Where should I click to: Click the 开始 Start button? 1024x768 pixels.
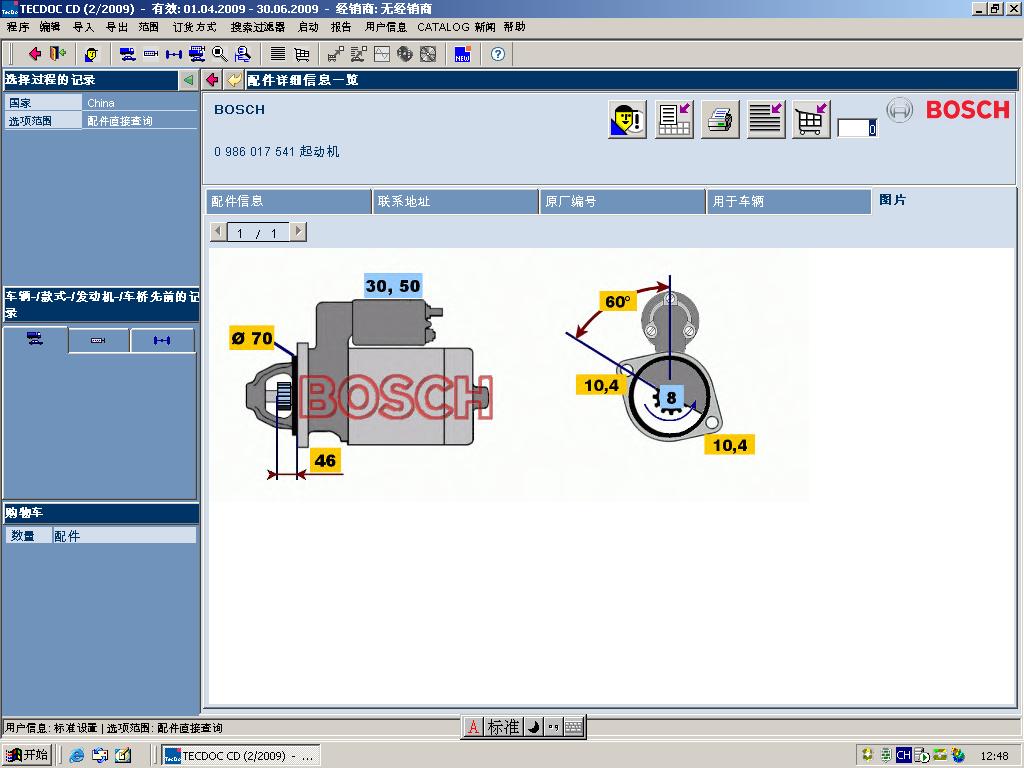pos(27,755)
